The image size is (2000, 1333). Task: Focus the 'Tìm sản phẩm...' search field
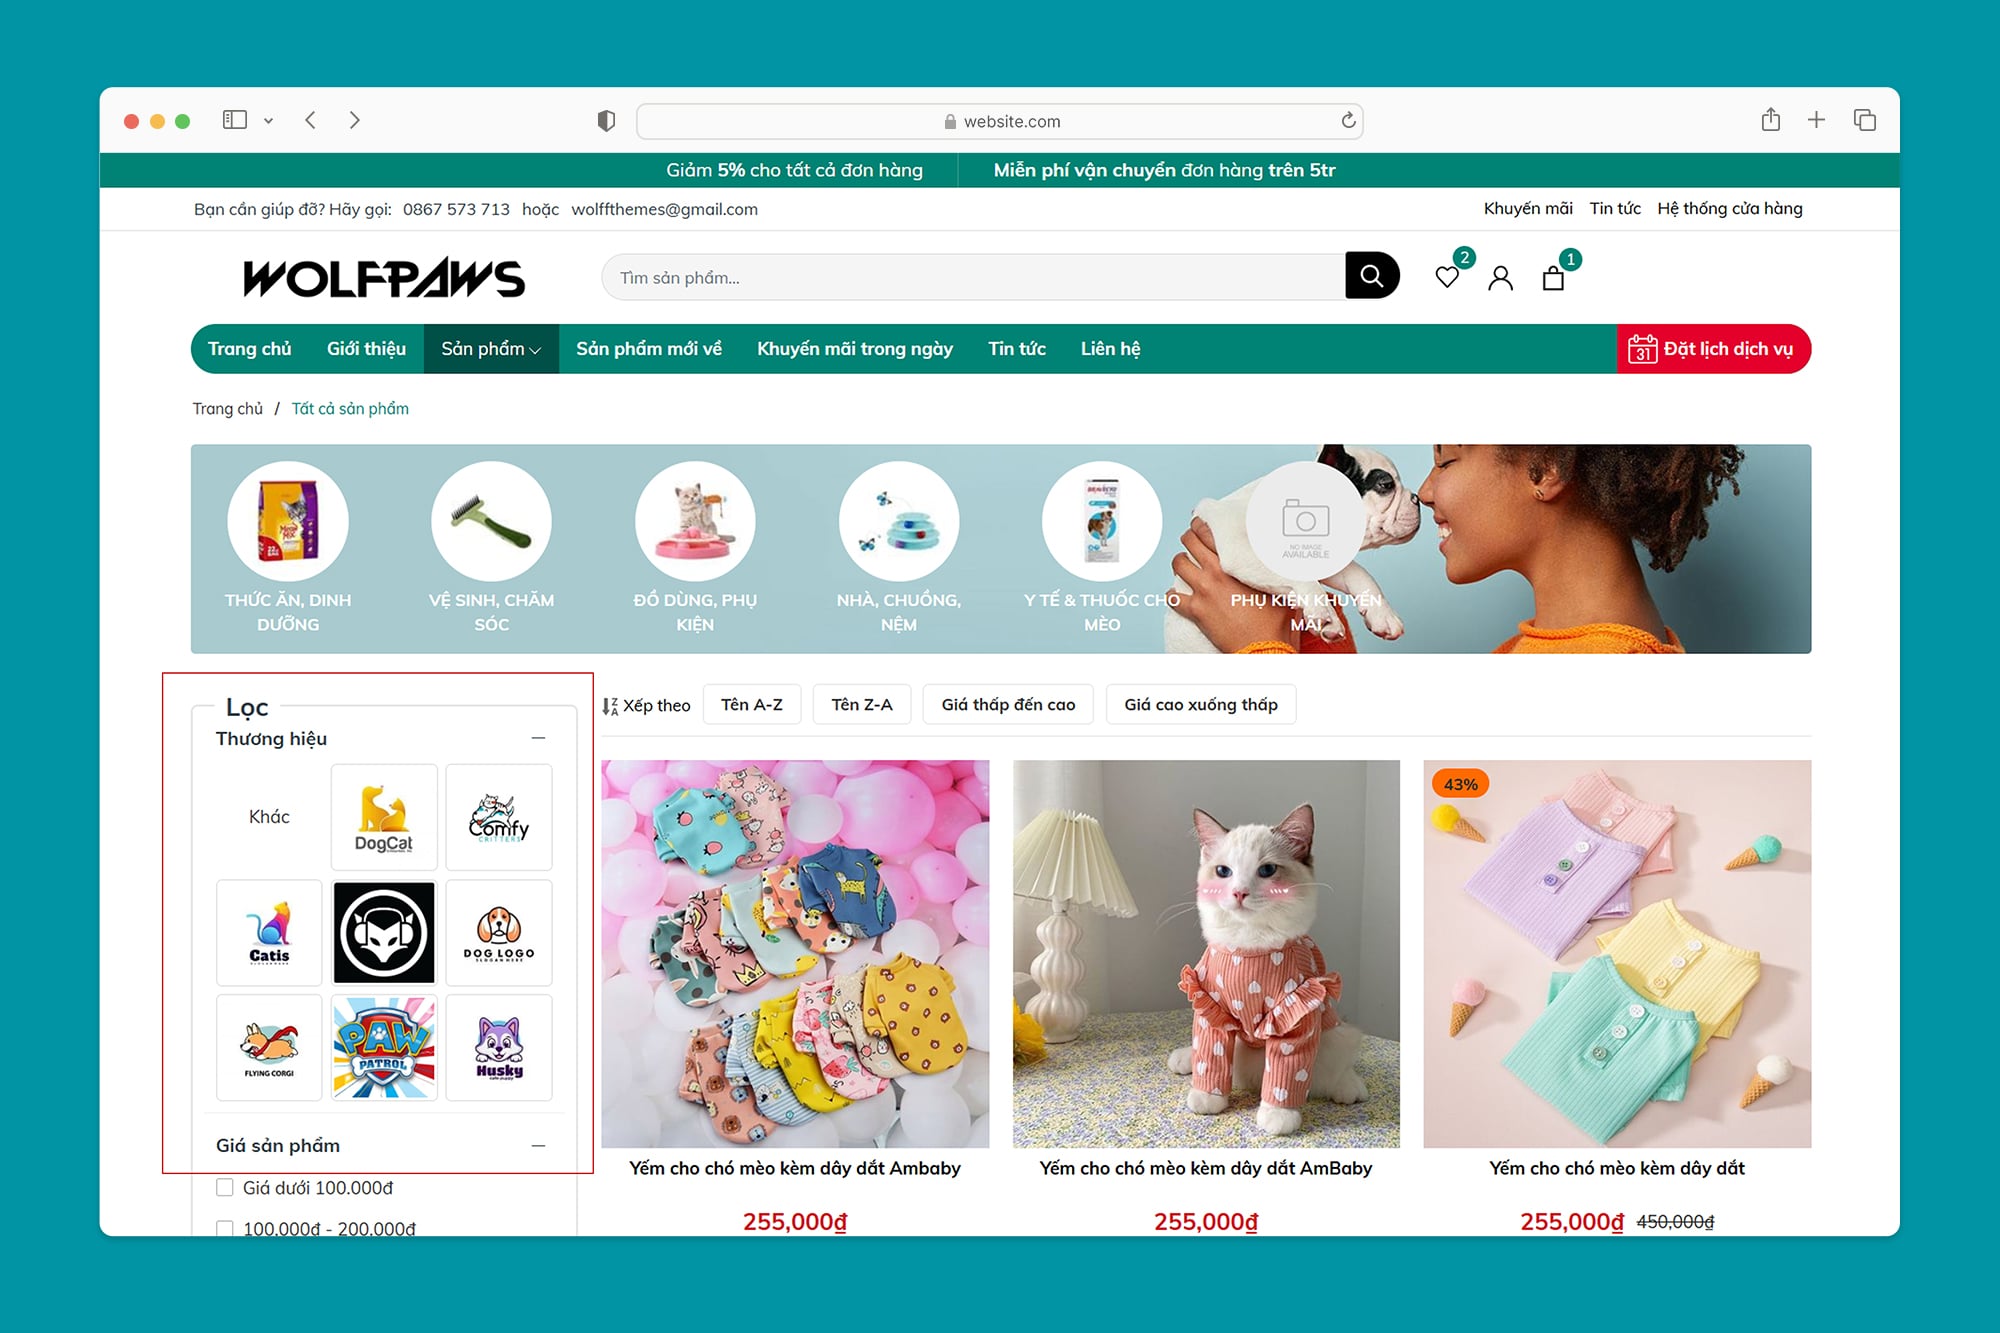(974, 277)
